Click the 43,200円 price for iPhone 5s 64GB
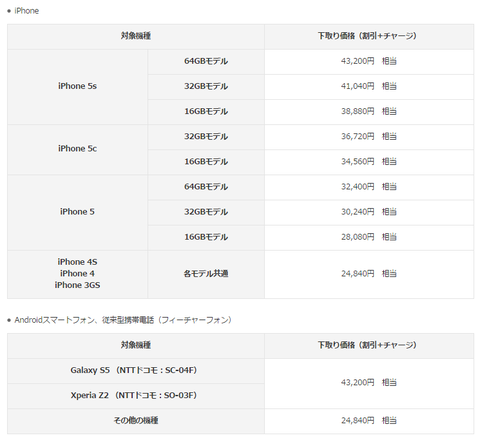The width and height of the screenshot is (480, 440). tap(369, 62)
